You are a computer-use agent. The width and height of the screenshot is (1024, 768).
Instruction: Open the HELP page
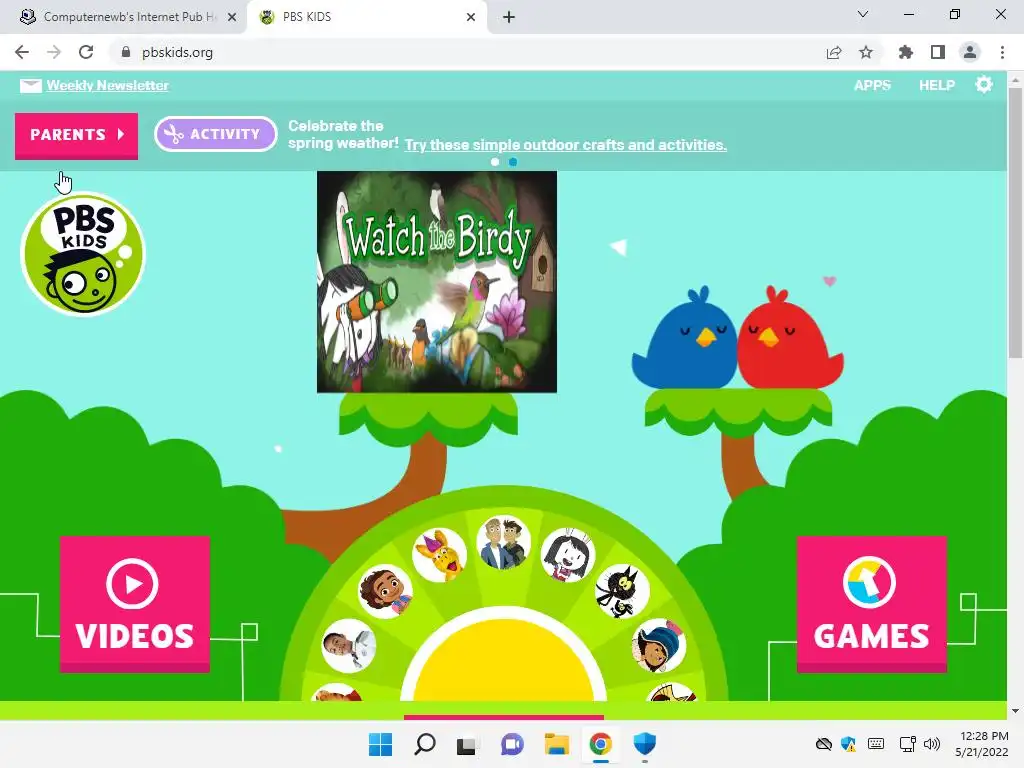[x=936, y=86]
